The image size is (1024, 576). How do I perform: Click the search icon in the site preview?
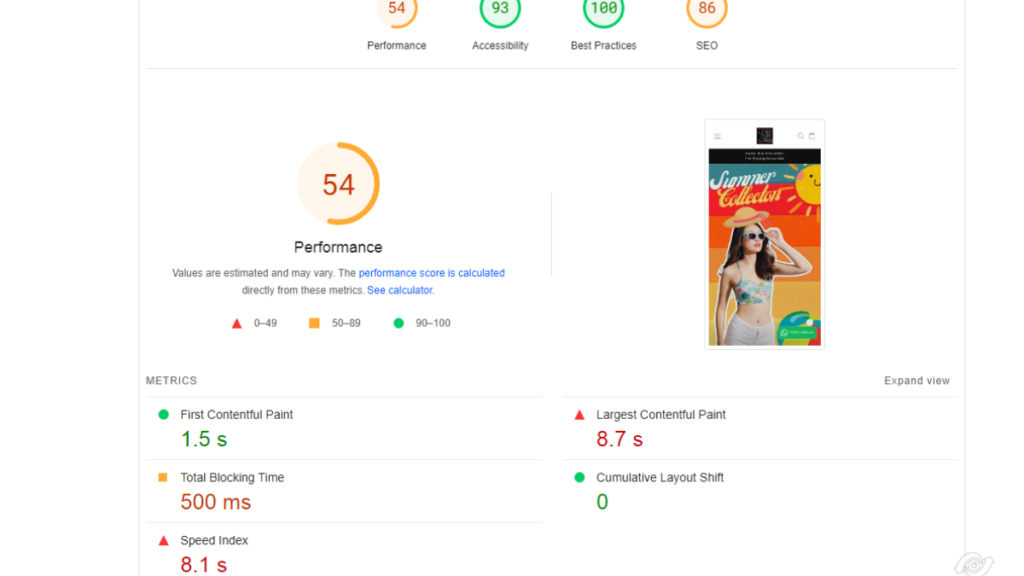pos(799,136)
